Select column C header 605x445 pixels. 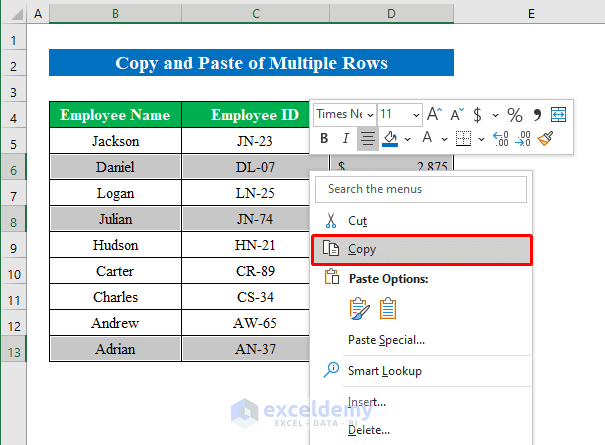pos(255,14)
